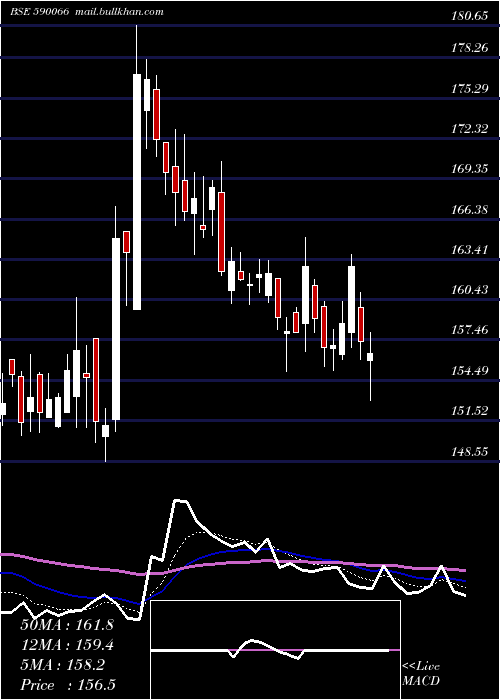This screenshot has height=700, width=500.
Task: Select the 175.29 price level label
Action: (468, 89)
